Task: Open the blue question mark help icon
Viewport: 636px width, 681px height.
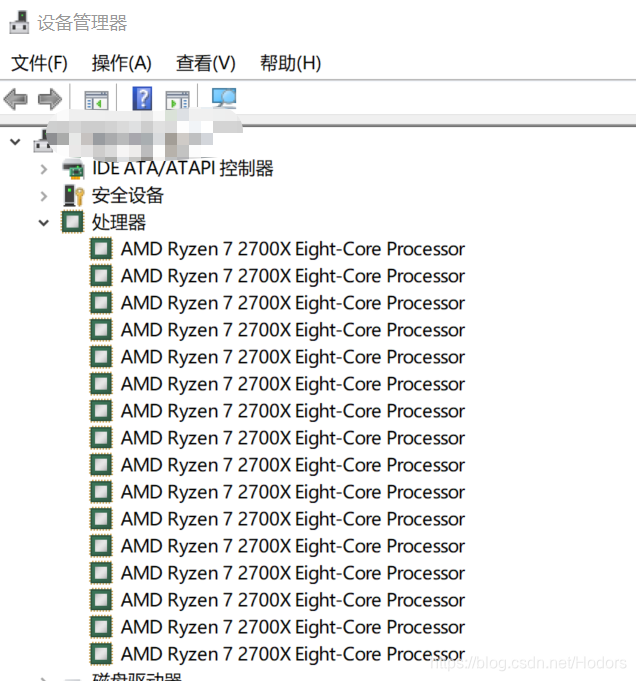Action: point(142,99)
